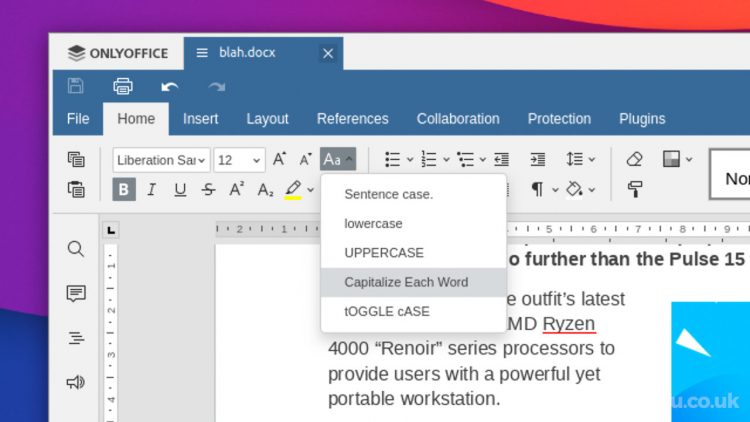
Task: Decrement the font size
Action: 305,159
